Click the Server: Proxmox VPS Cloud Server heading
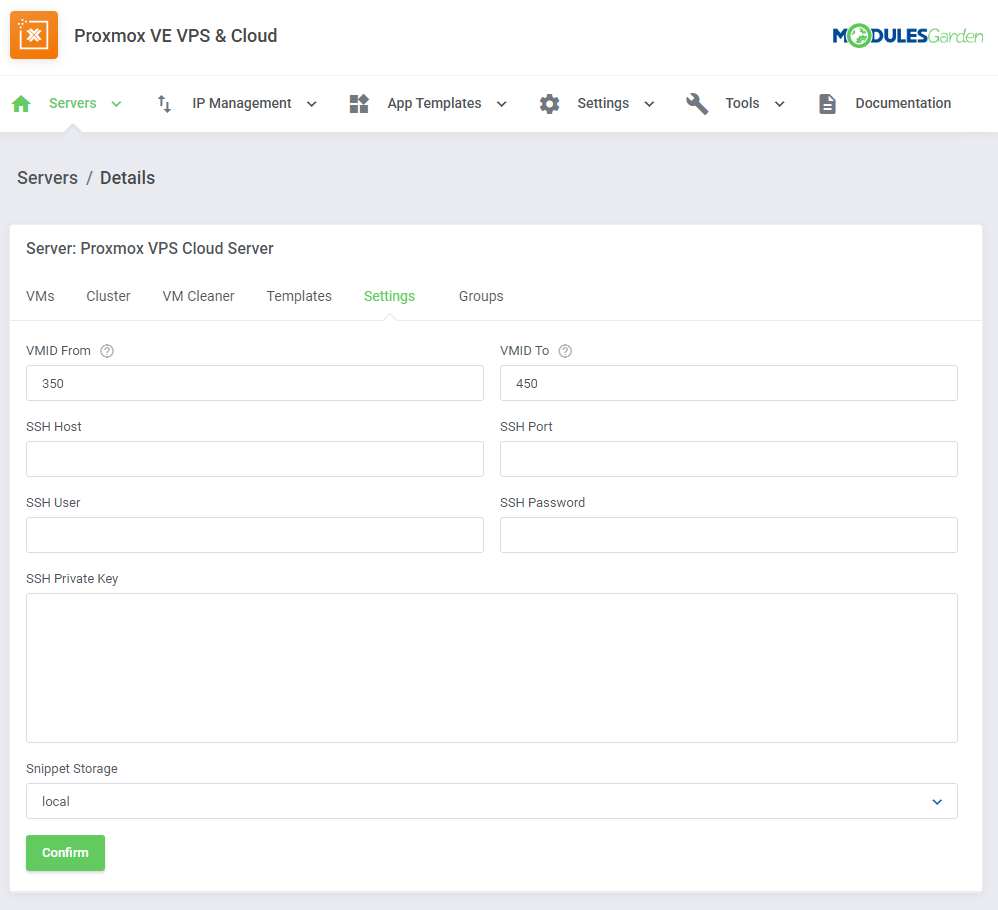 click(x=150, y=248)
